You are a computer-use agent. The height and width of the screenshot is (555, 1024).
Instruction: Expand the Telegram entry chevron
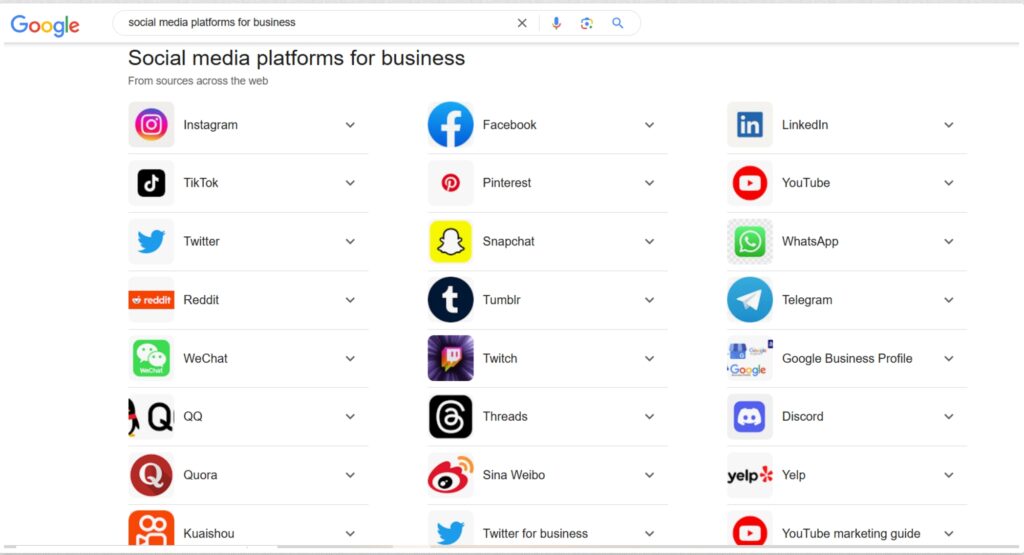click(x=949, y=300)
